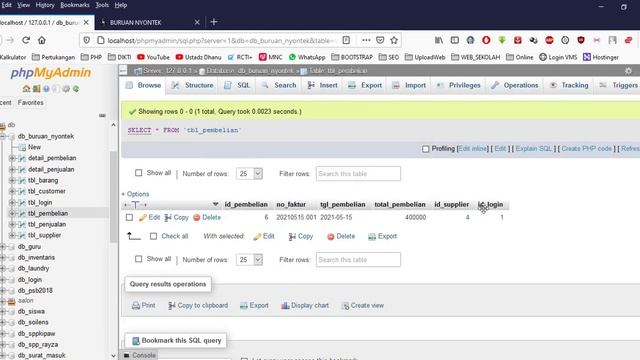640x360 pixels.
Task: Click the navigation panel scrollbar down arrow
Action: 113,356
